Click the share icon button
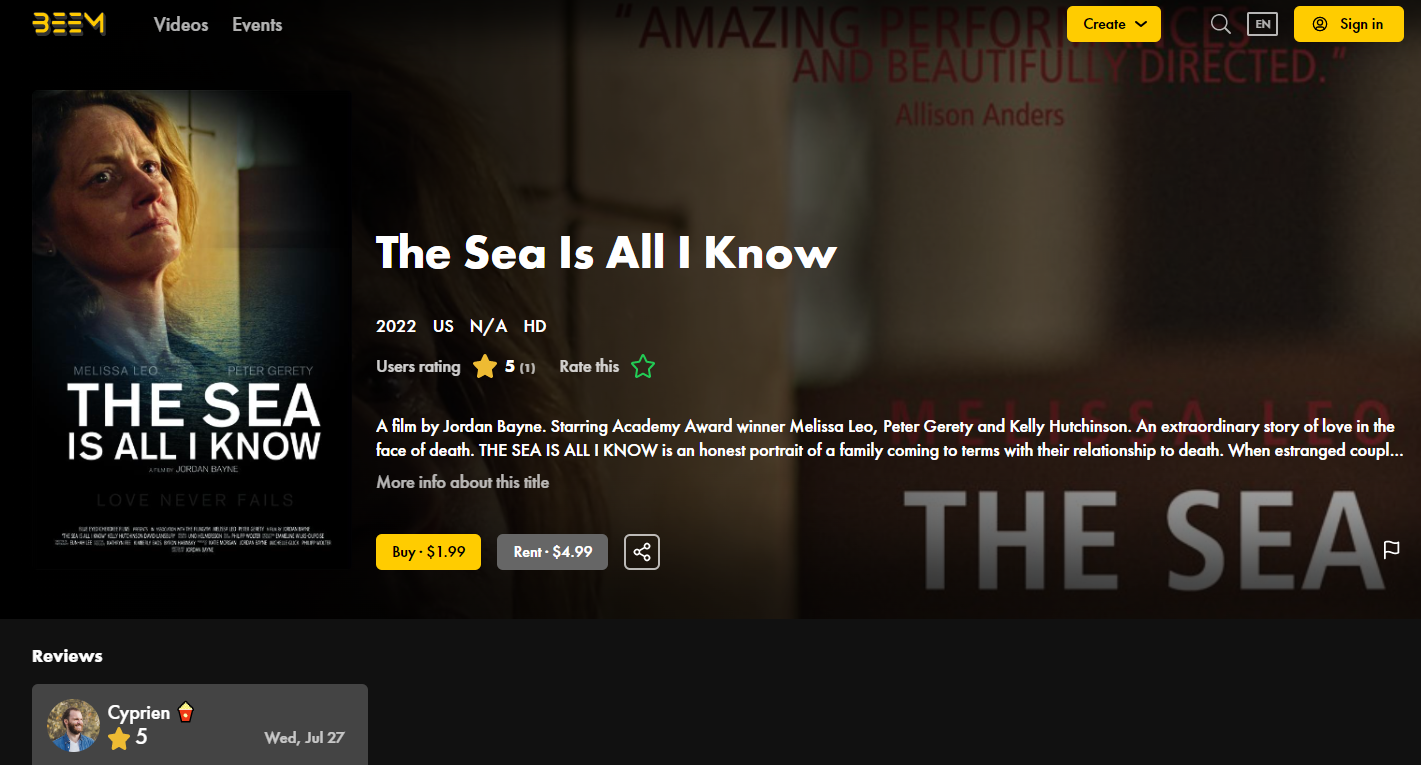Viewport: 1421px width, 765px height. (x=642, y=552)
